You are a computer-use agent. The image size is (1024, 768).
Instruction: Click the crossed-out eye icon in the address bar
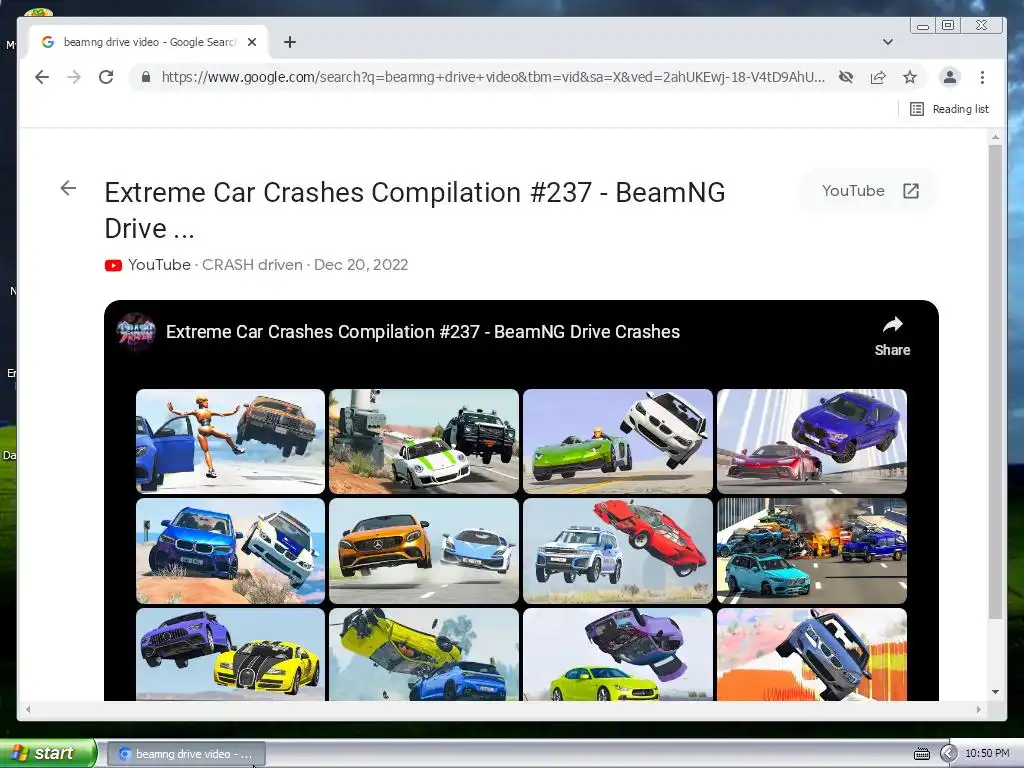point(846,77)
